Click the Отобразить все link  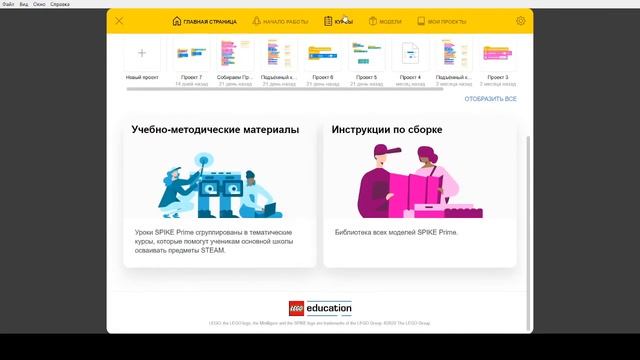(x=490, y=99)
